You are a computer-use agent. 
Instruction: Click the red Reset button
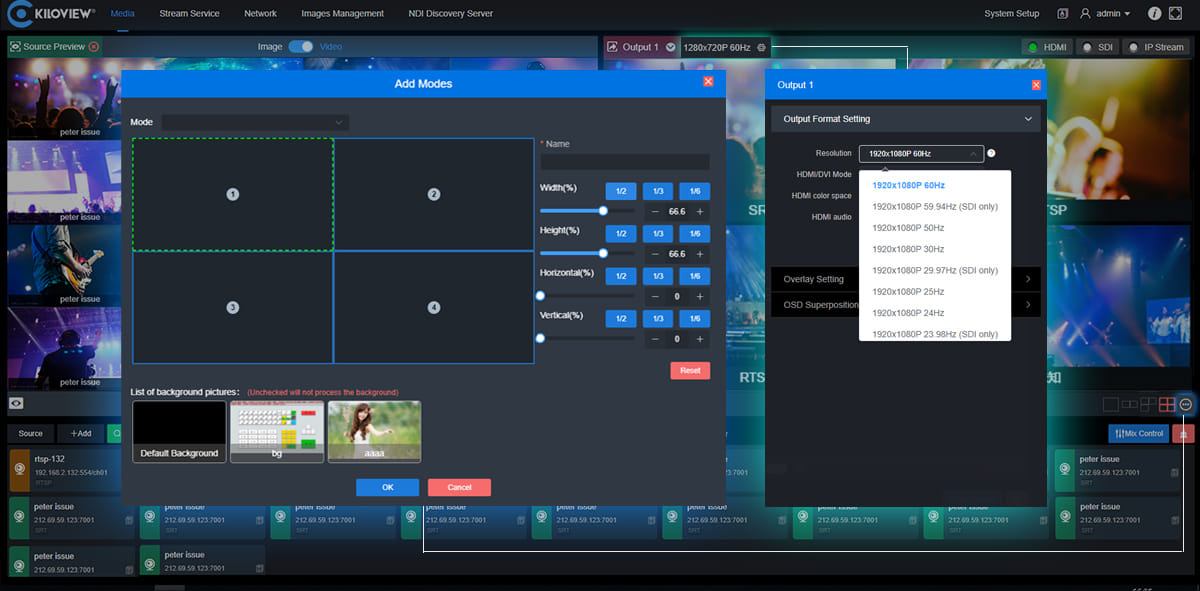tap(689, 370)
